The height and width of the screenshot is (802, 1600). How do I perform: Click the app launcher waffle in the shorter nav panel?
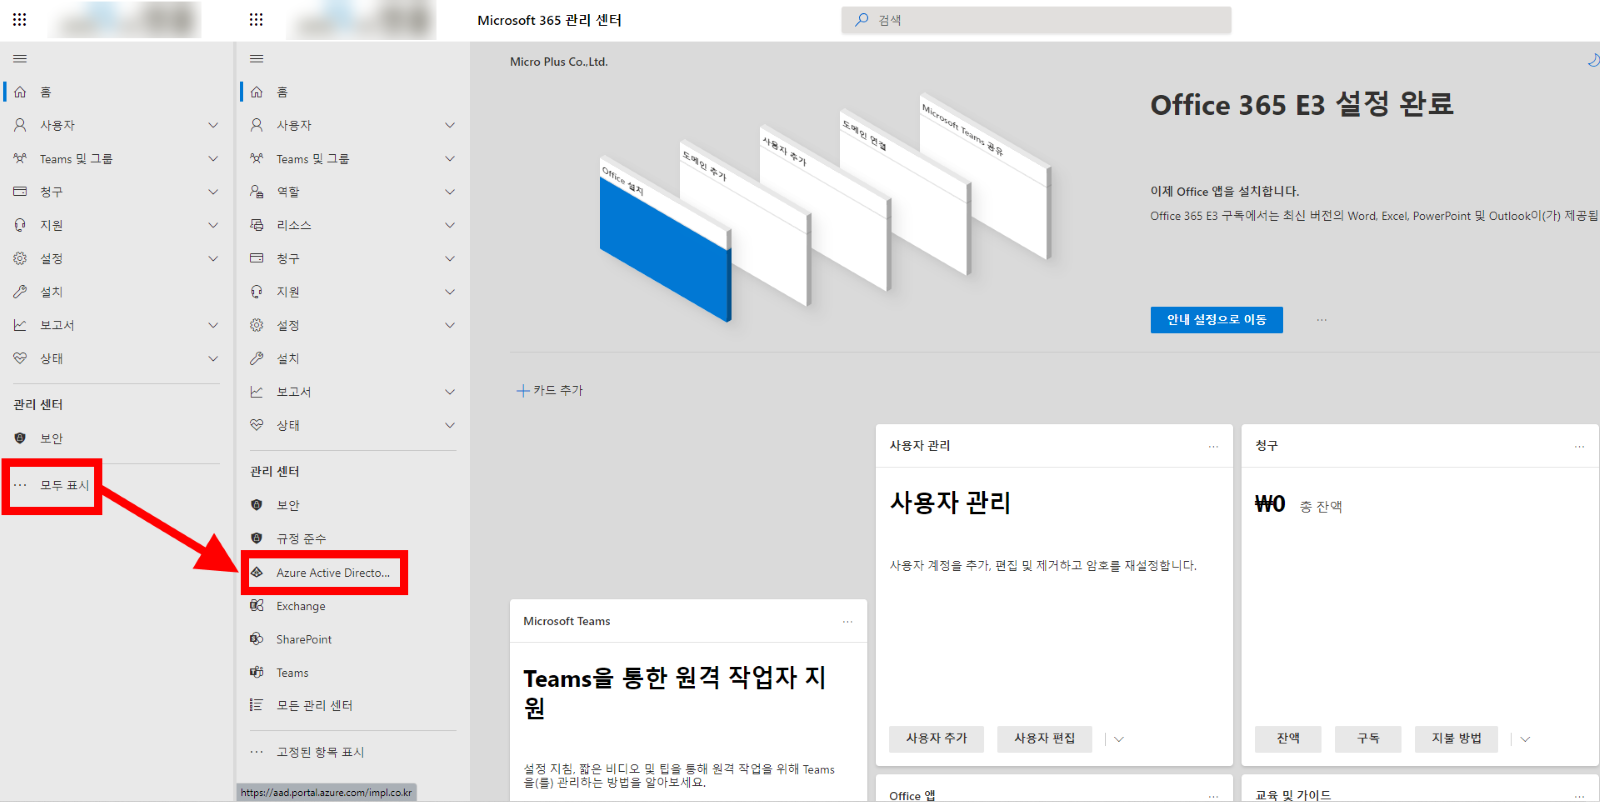point(19,19)
